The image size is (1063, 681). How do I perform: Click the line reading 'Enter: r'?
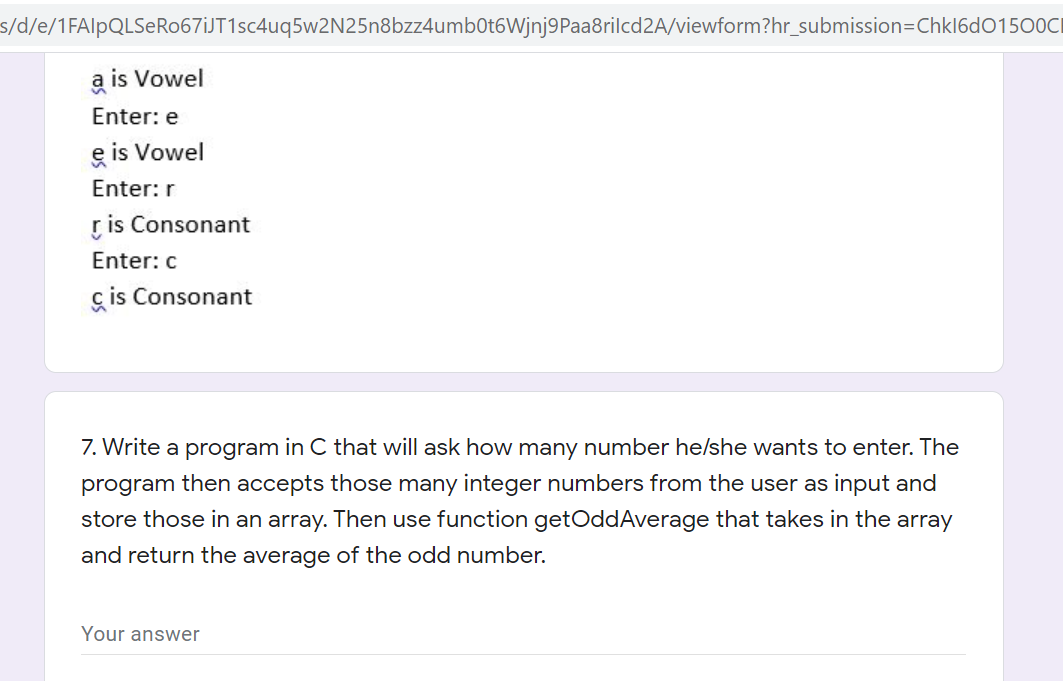tap(131, 188)
